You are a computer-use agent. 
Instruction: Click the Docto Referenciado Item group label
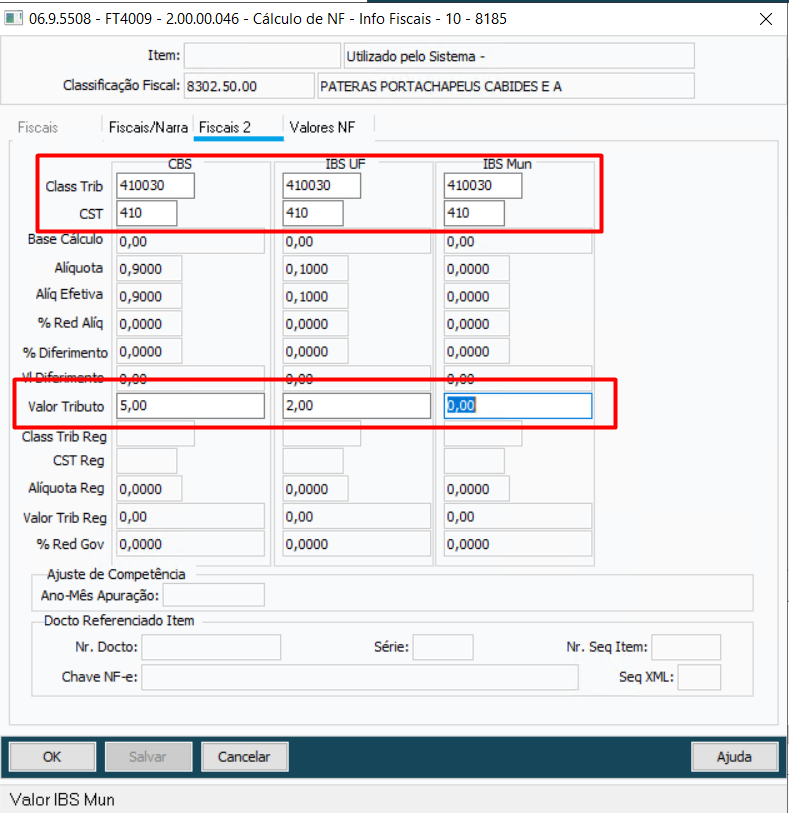(x=119, y=621)
